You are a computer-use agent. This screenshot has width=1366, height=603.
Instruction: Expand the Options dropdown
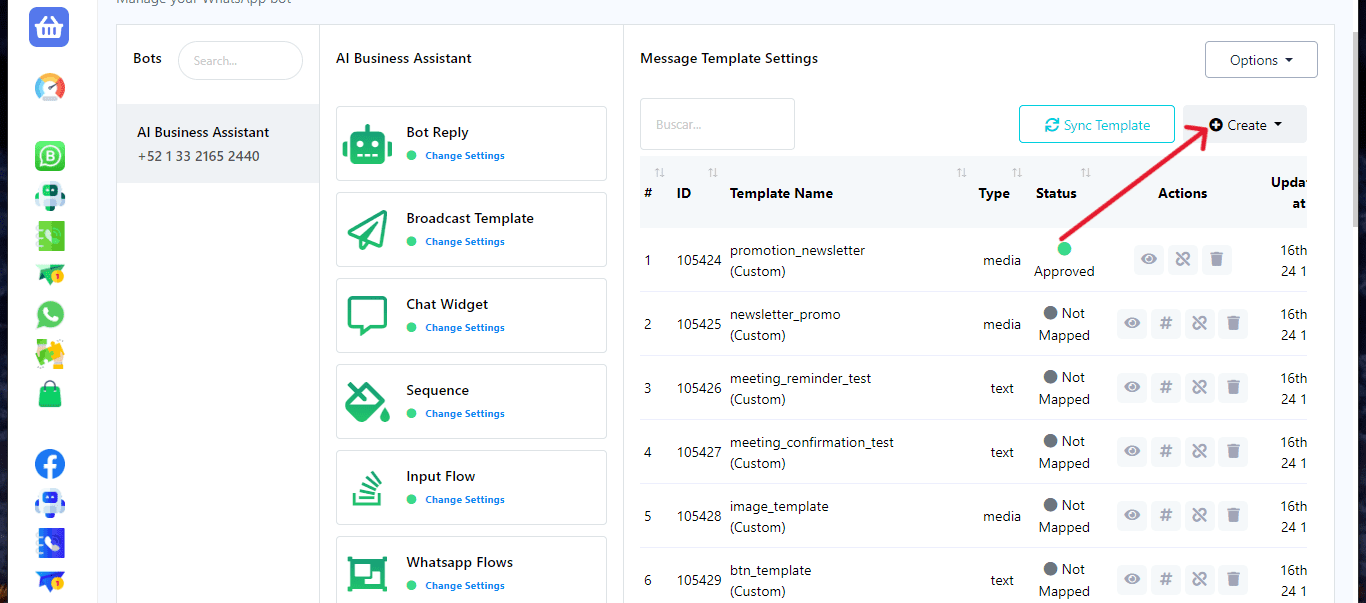coord(1260,60)
